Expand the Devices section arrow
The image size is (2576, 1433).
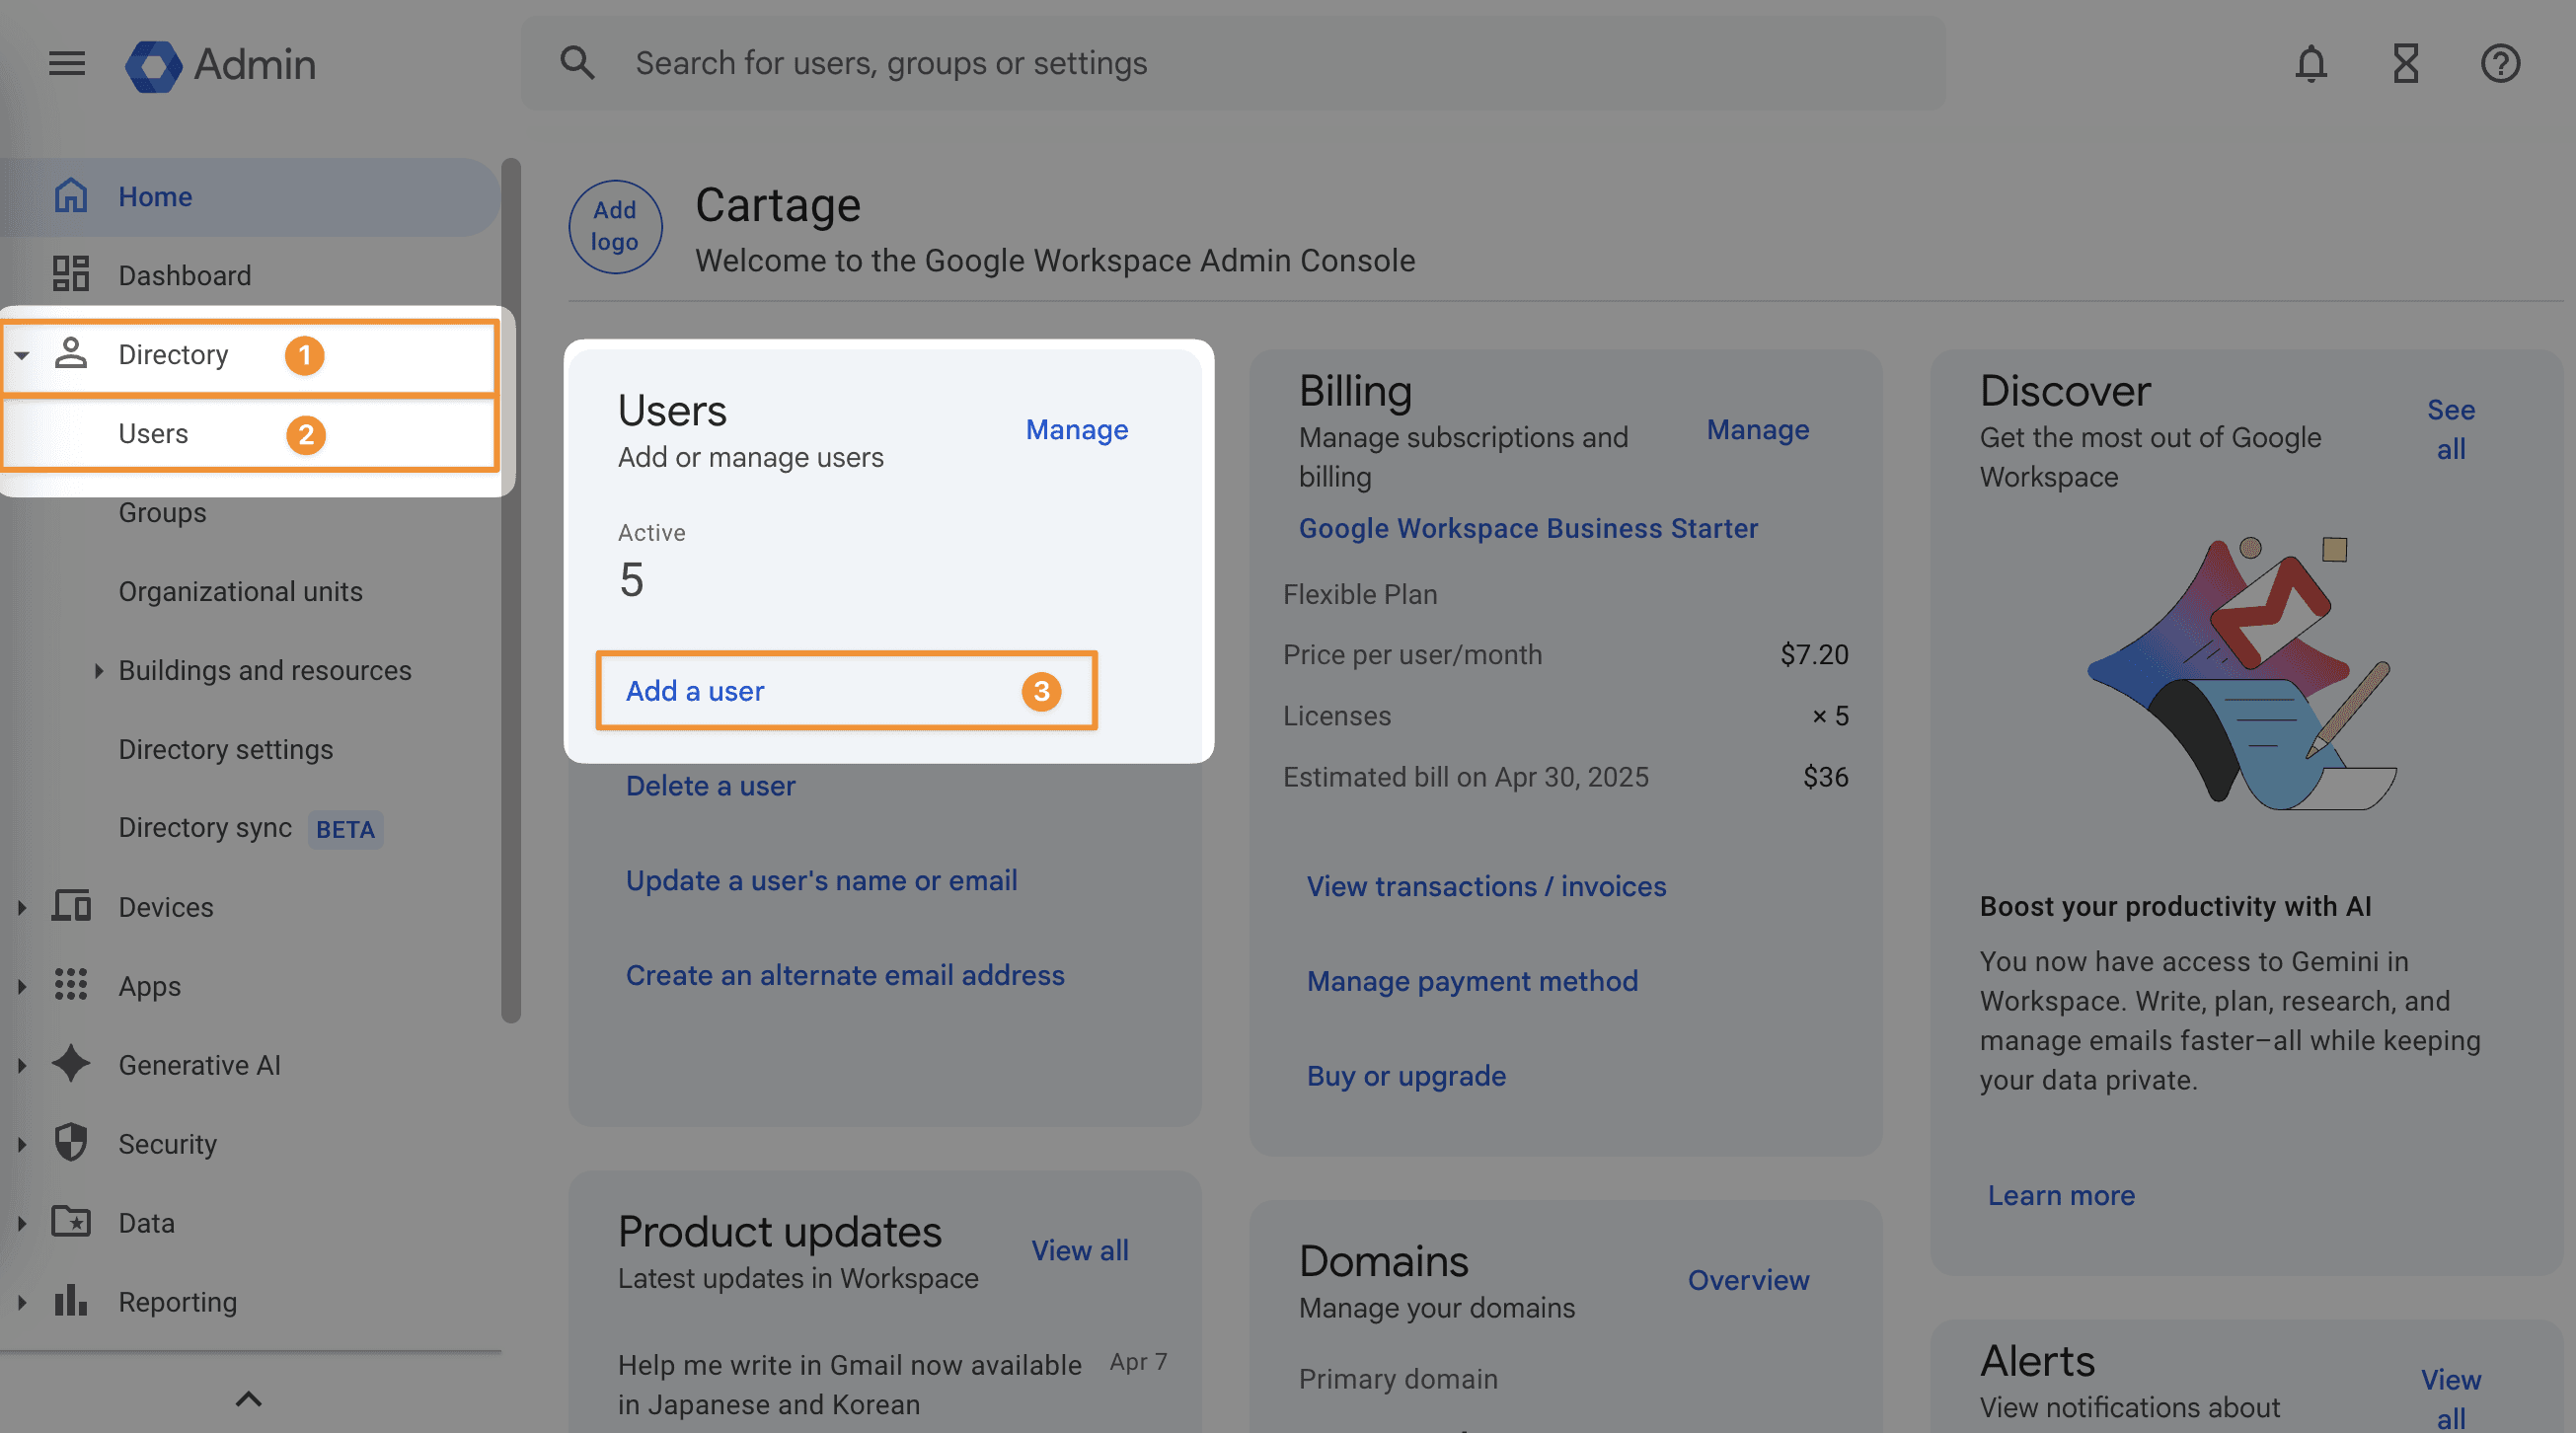(21, 907)
